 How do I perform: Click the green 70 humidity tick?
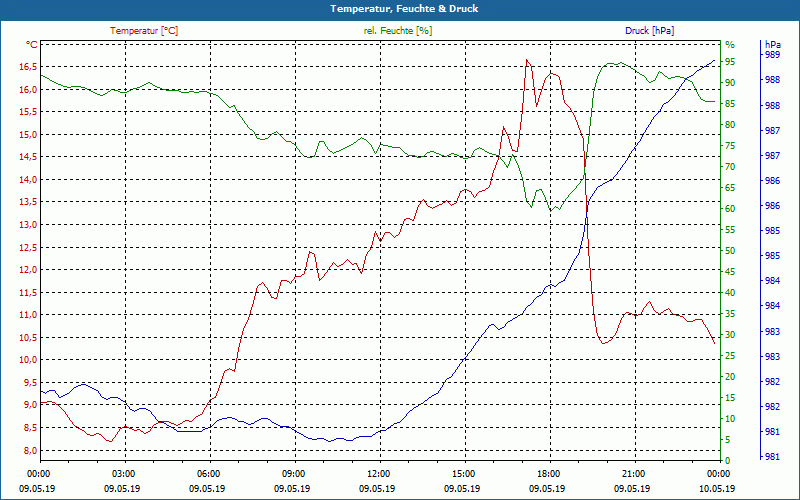[x=730, y=167]
